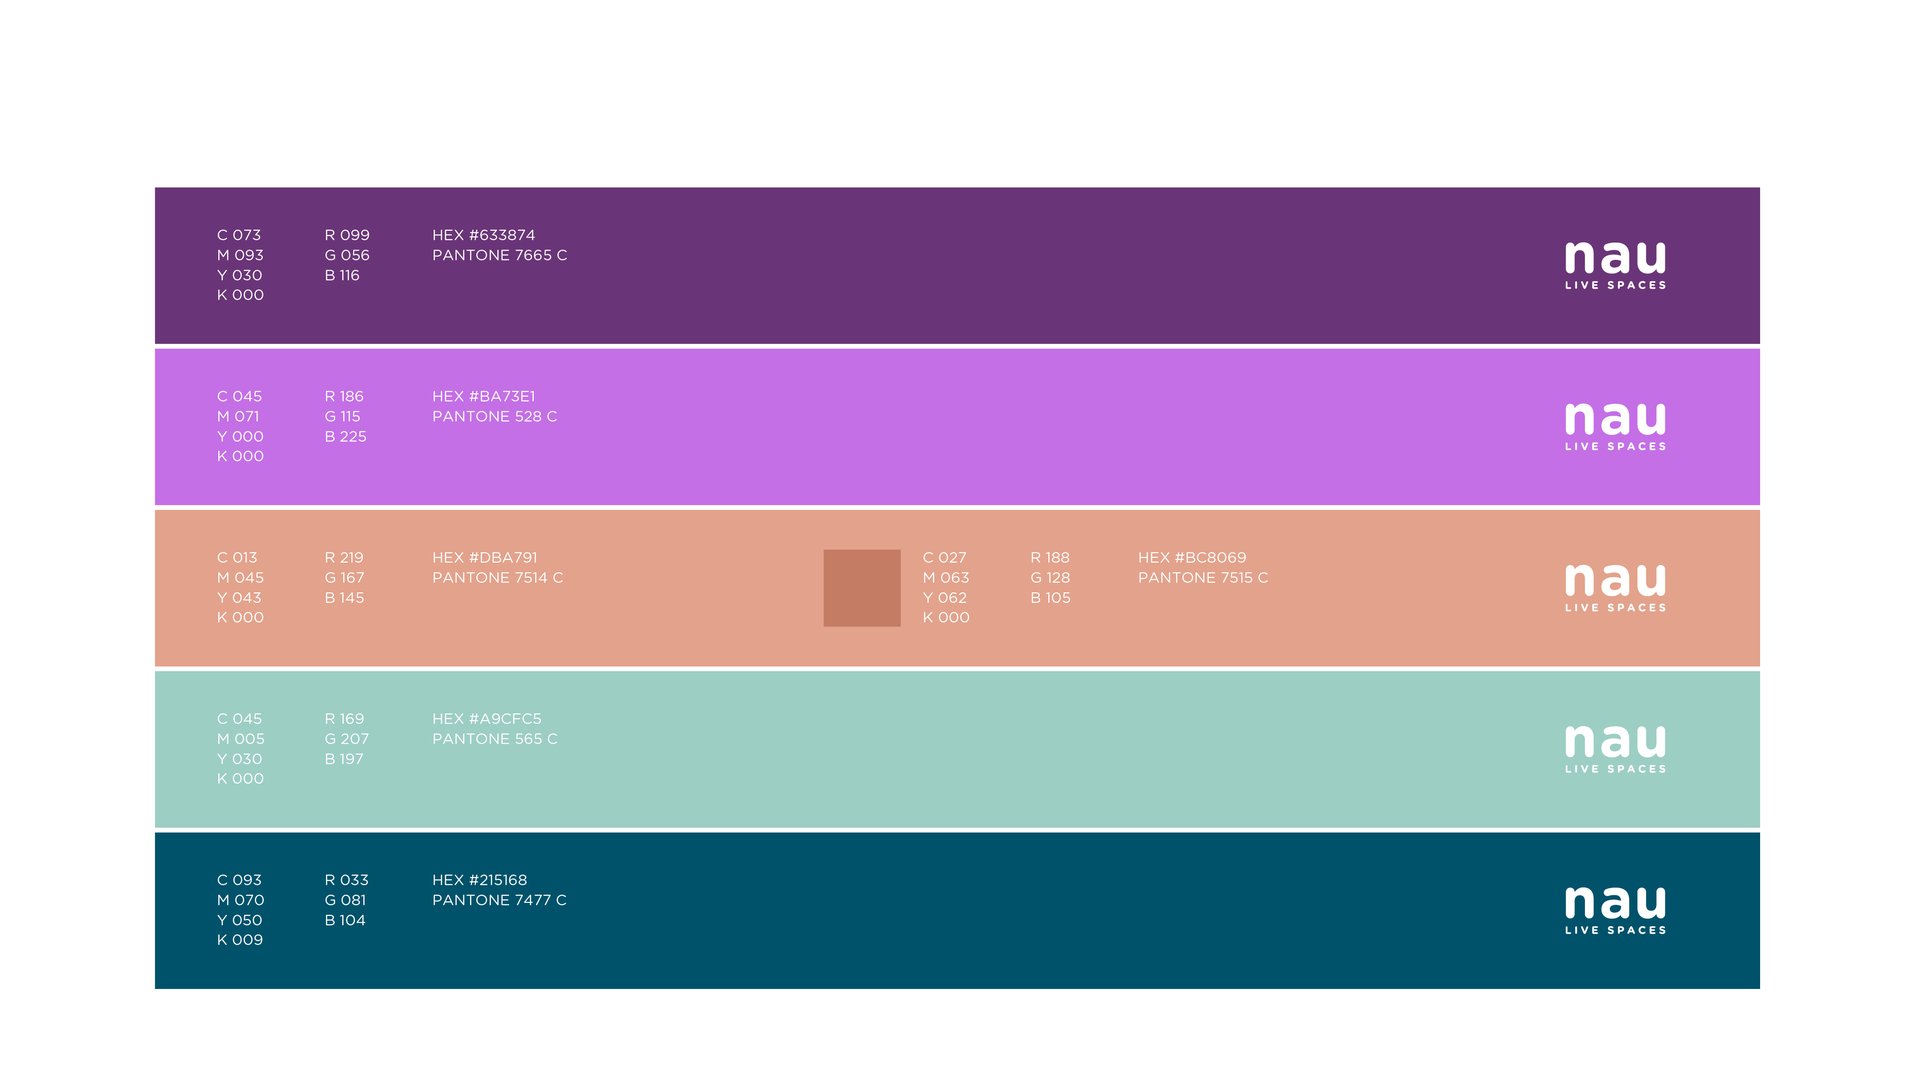Click the nau logo on dark teal band
Screen dimensions: 1920x1077
(1615, 910)
